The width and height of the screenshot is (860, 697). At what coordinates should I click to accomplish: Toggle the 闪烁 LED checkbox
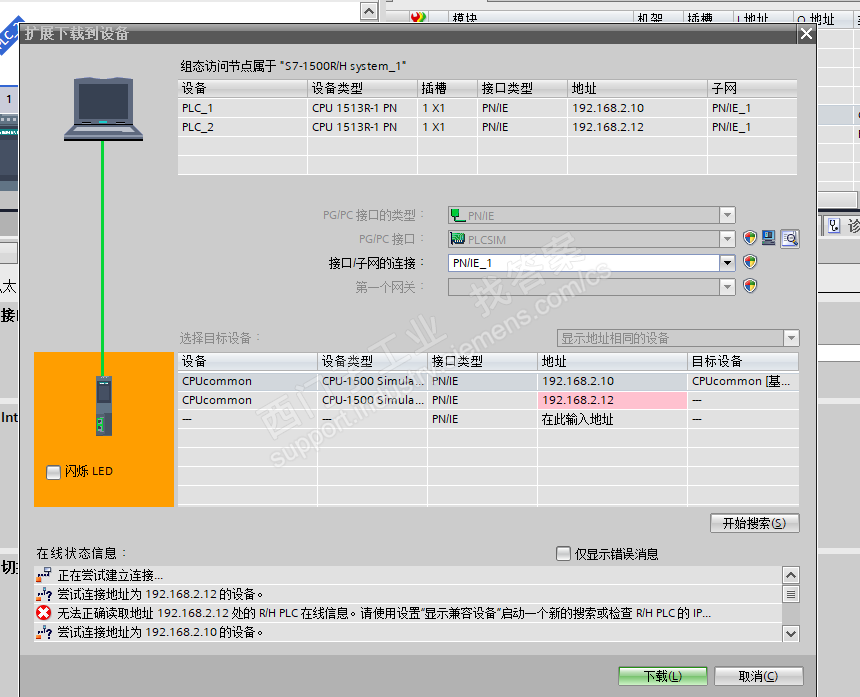pos(53,472)
